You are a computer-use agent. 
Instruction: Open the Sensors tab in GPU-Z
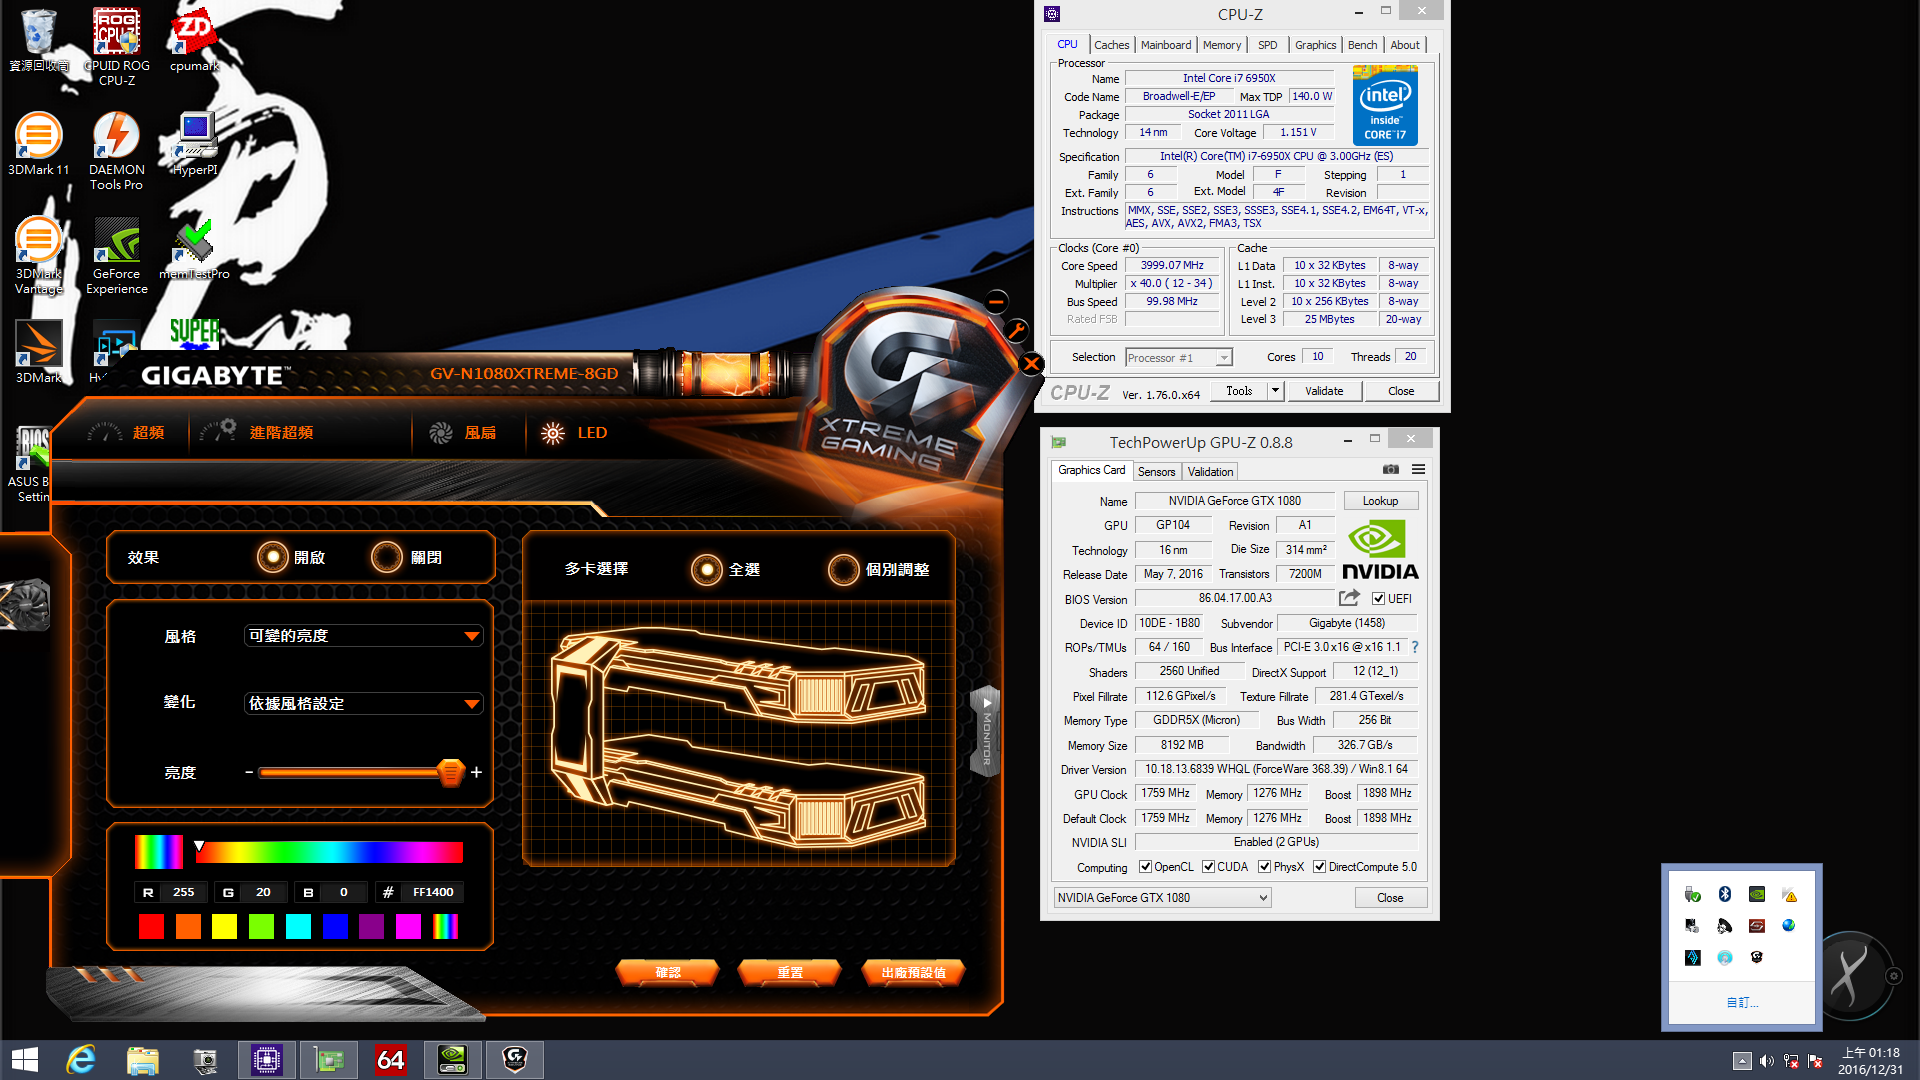click(1156, 472)
